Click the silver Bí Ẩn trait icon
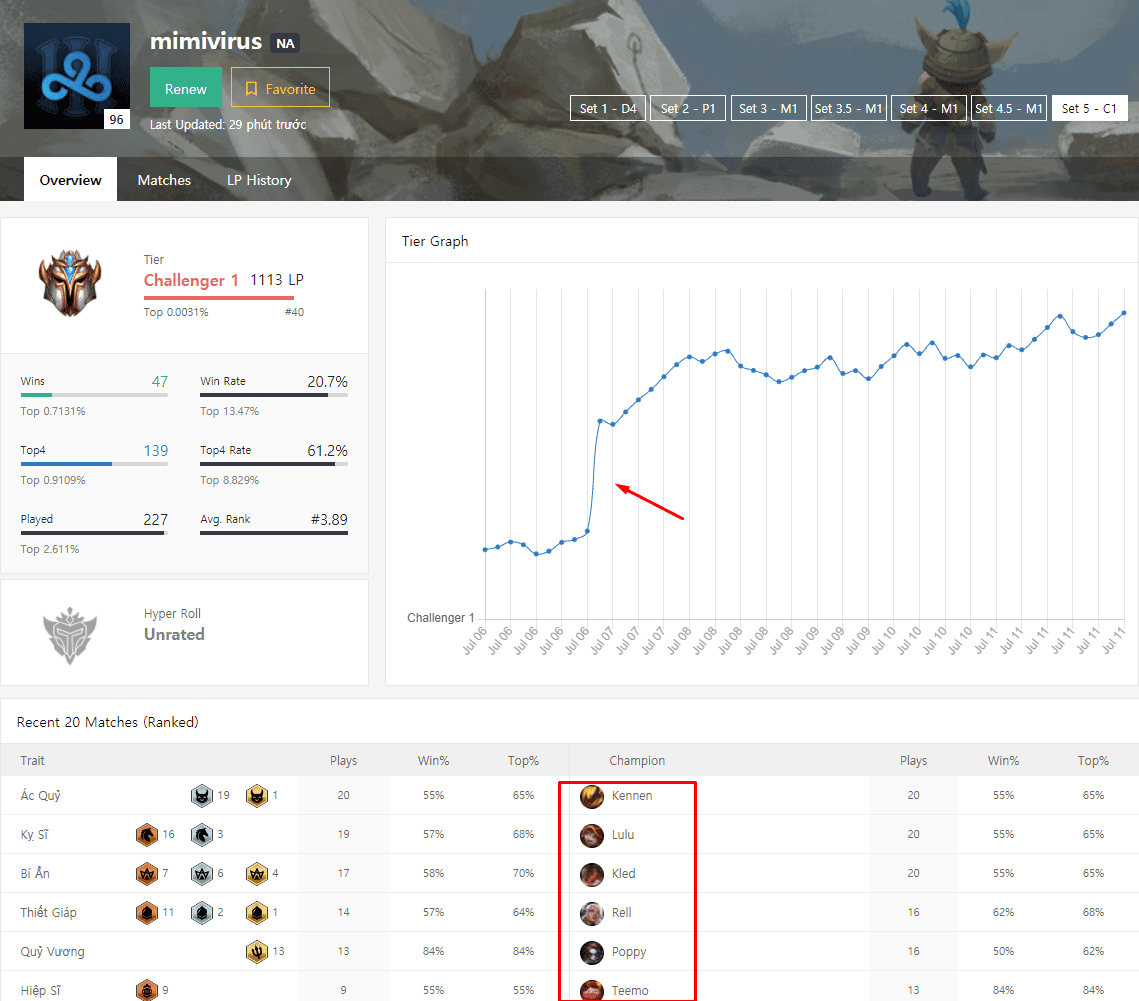 202,874
